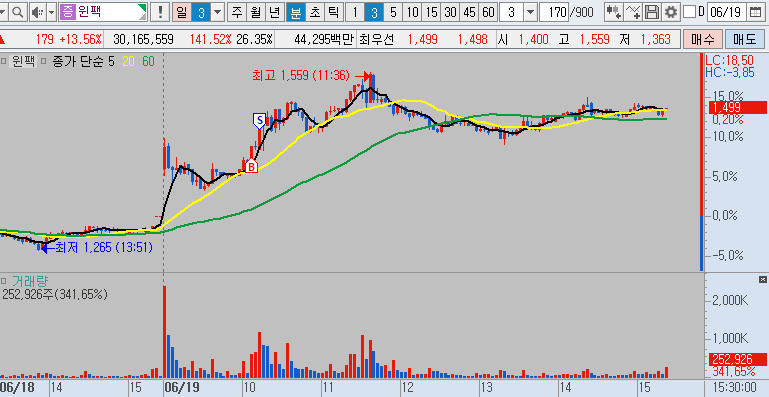Open chart settings gear icon
The width and height of the screenshot is (769, 397).
670,12
